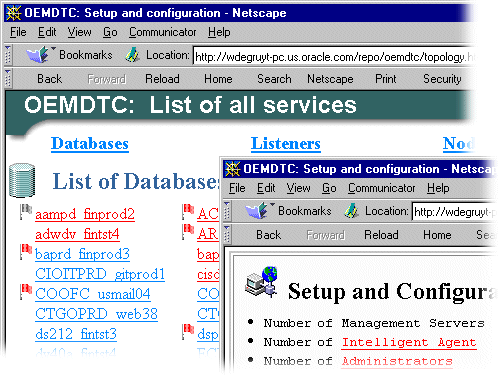Click Back button in front window
This screenshot has width=498, height=375.
(268, 235)
